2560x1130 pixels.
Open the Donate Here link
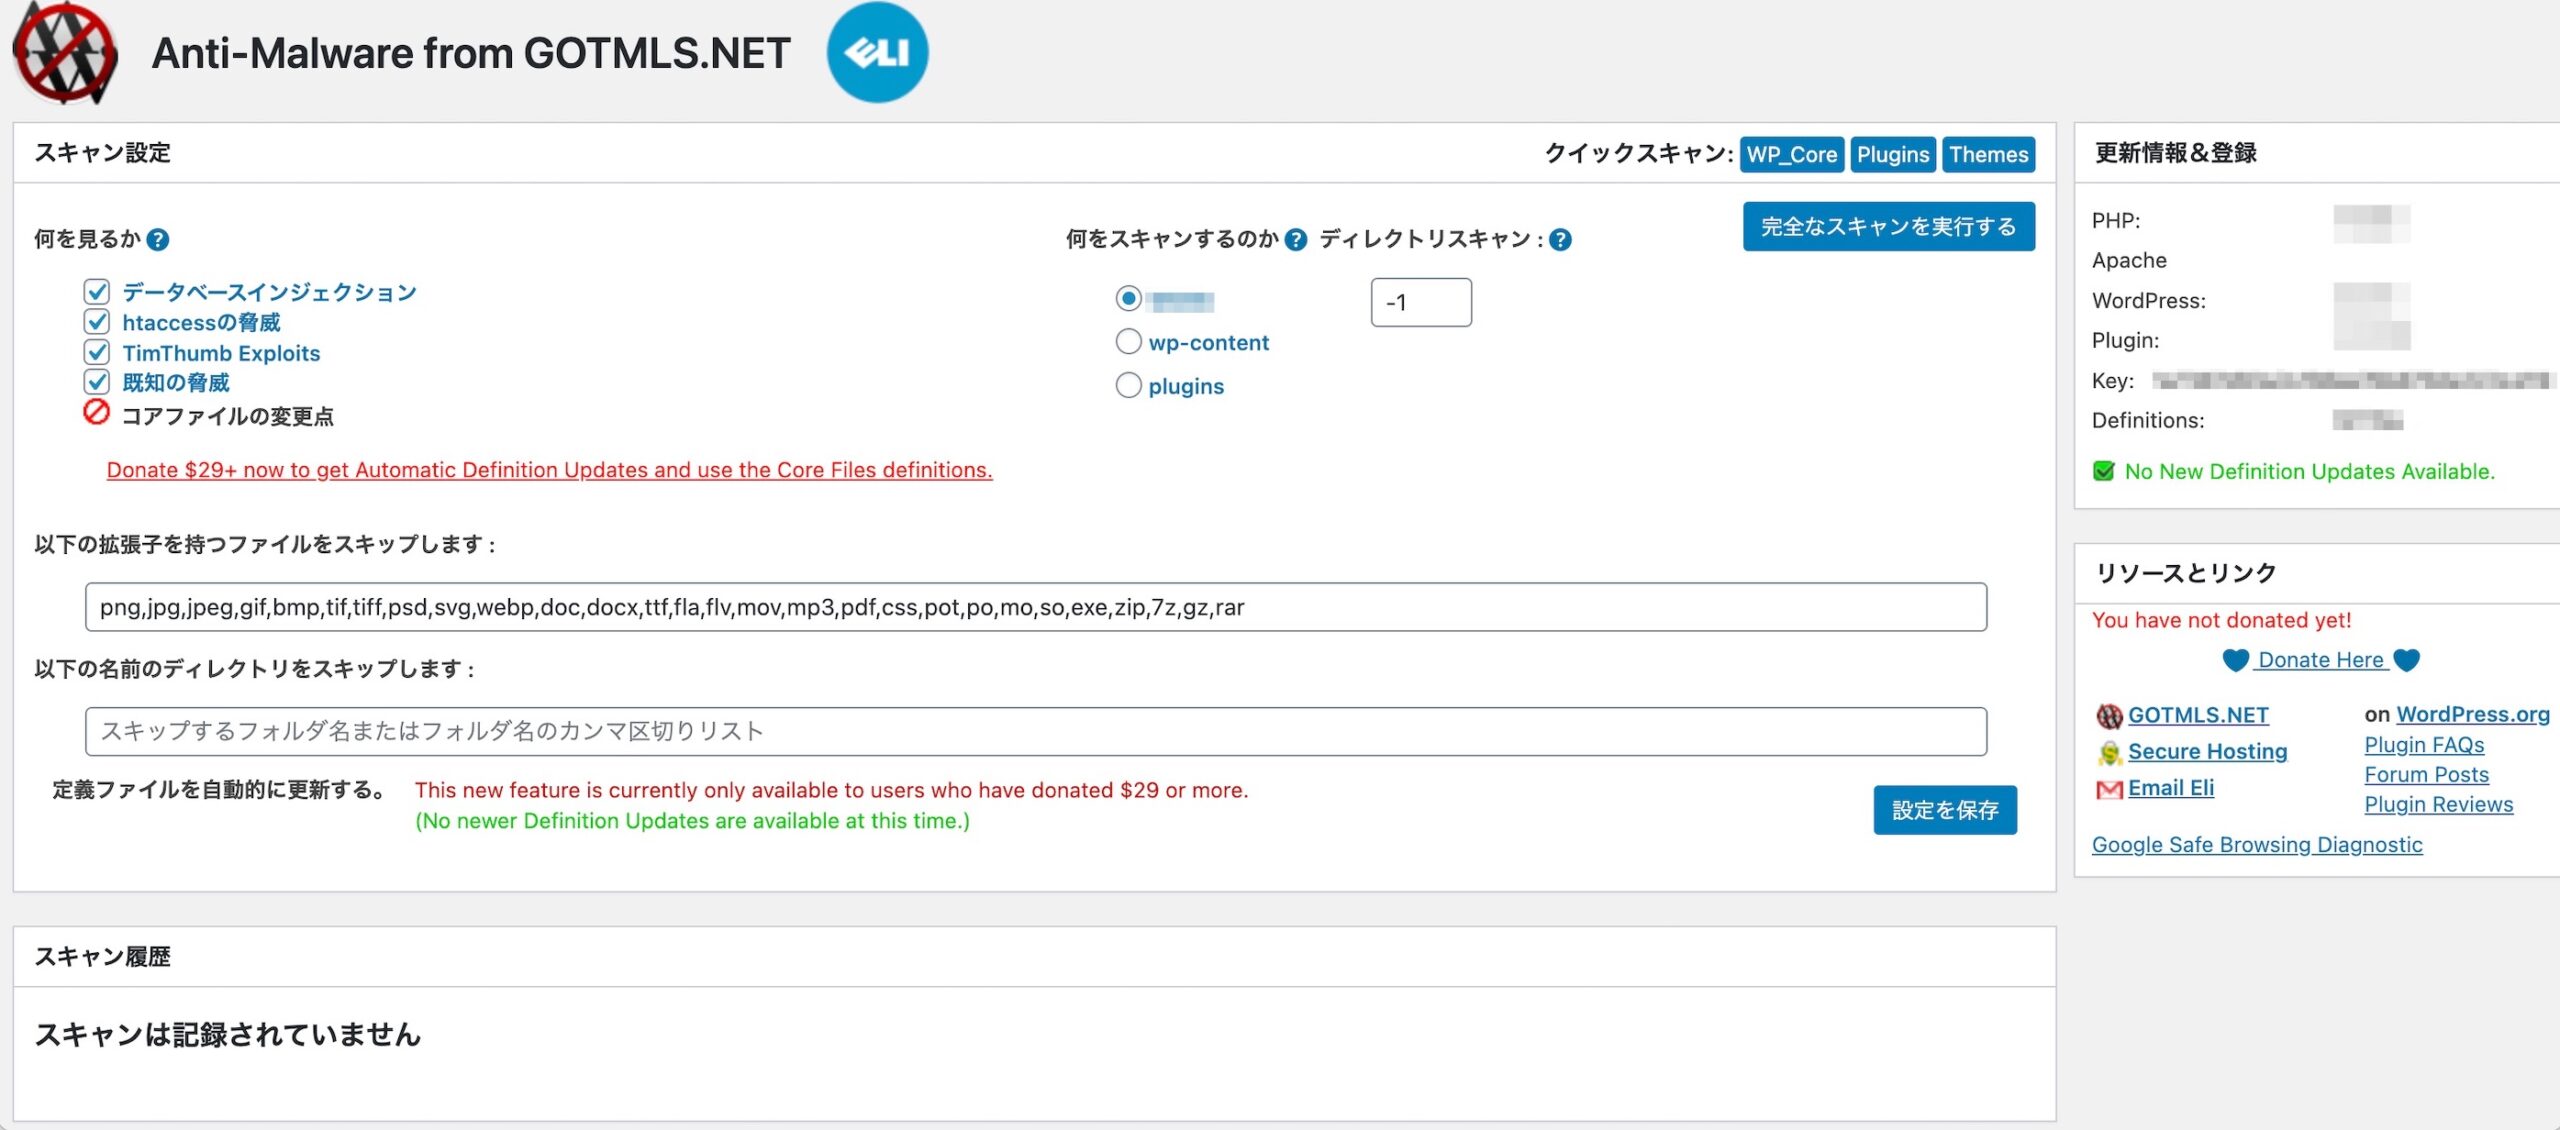pyautogui.click(x=2321, y=660)
